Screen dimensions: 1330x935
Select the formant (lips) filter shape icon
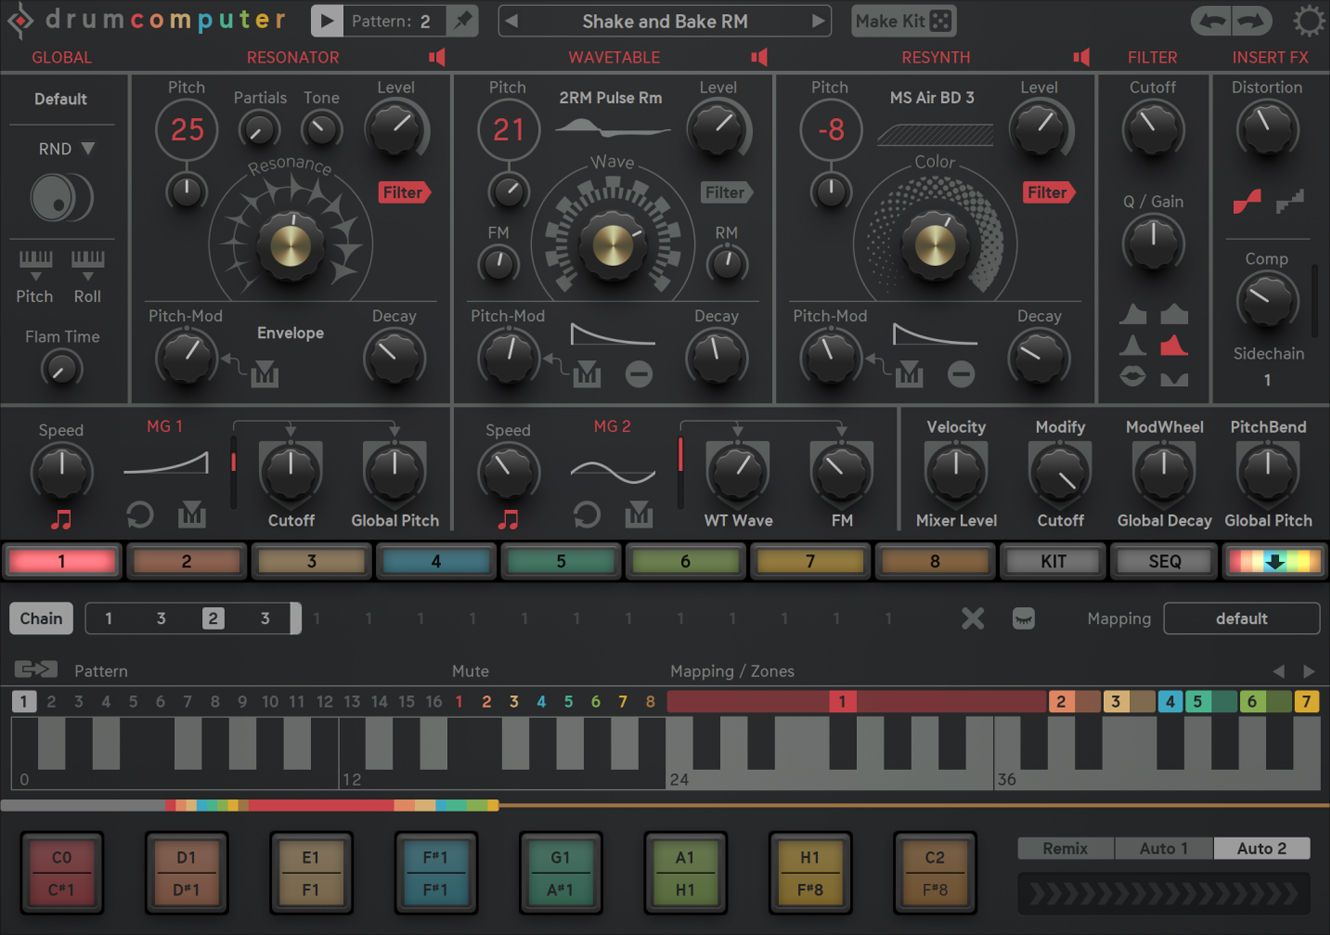coord(1133,375)
